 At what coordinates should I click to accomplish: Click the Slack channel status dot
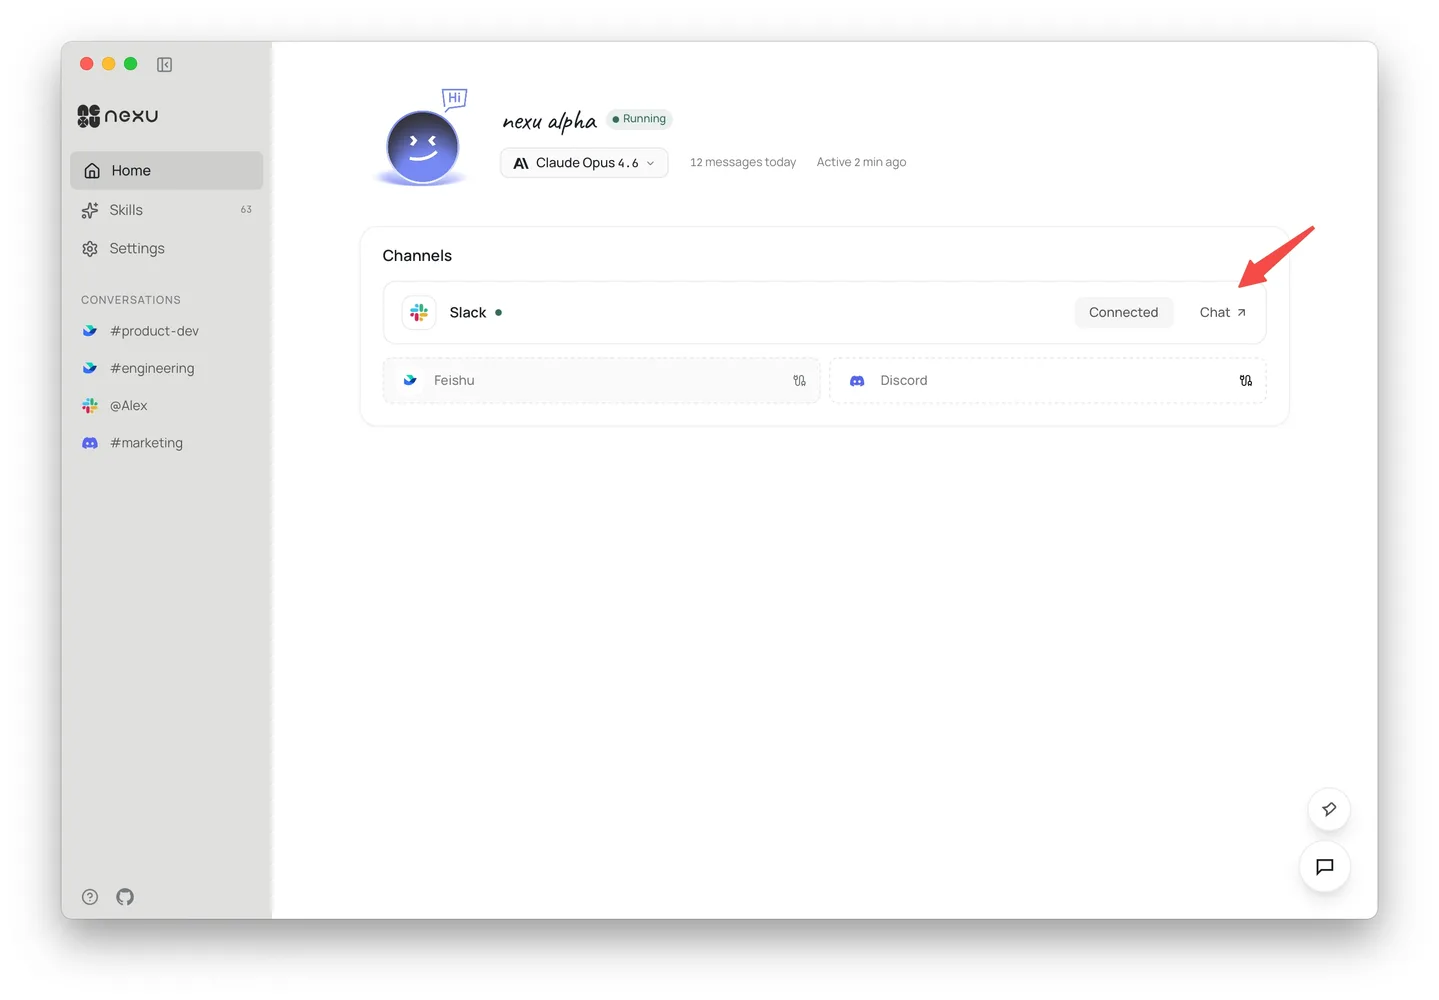[x=498, y=312]
